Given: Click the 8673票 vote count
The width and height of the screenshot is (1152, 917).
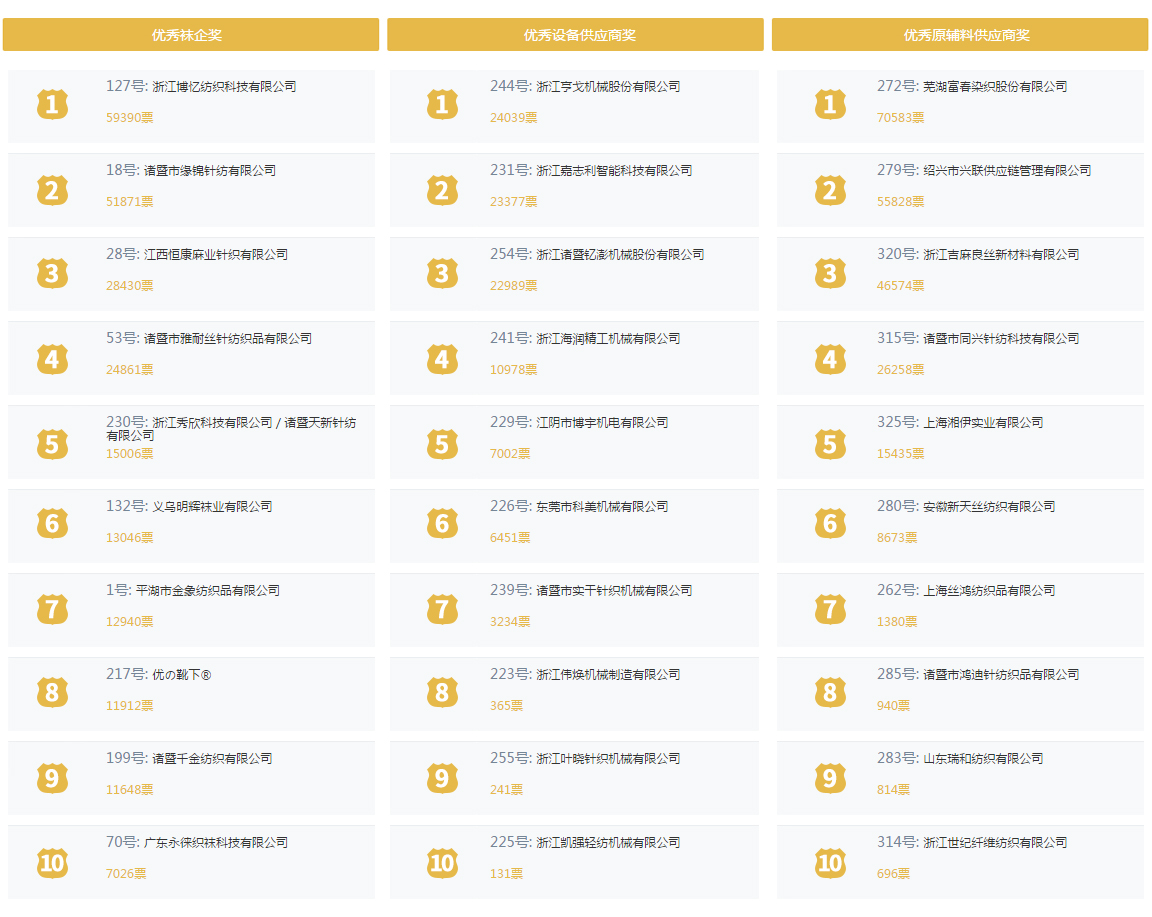Looking at the screenshot, I should click(x=897, y=538).
